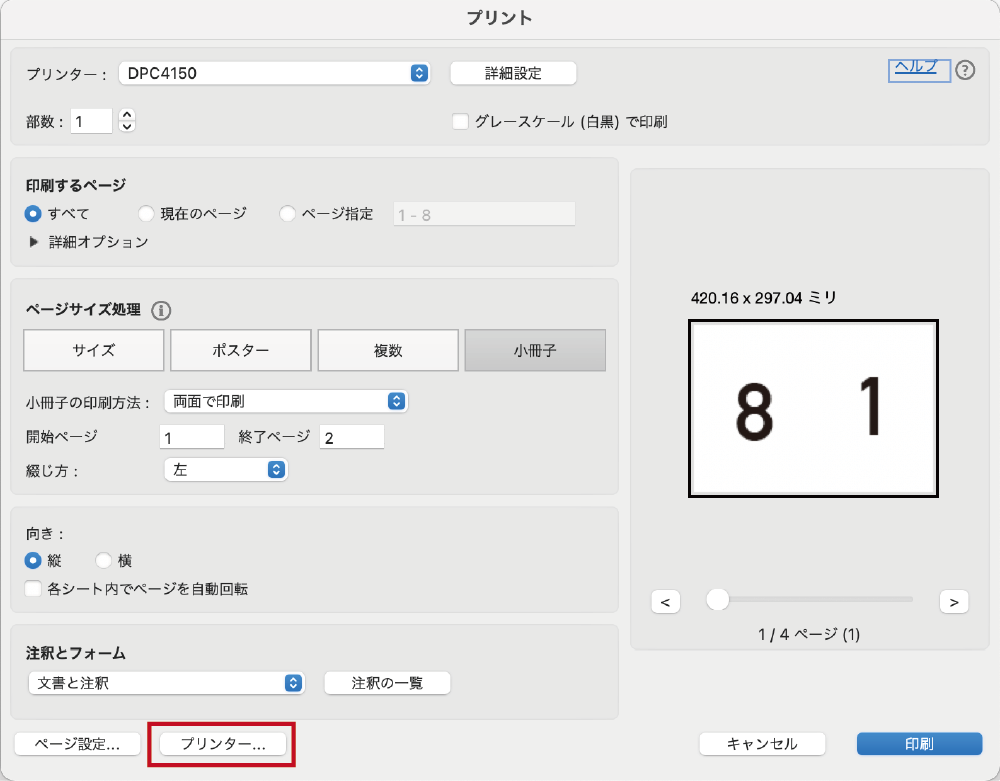Expand the 詳細オプション disclosure triangle

(x=34, y=242)
